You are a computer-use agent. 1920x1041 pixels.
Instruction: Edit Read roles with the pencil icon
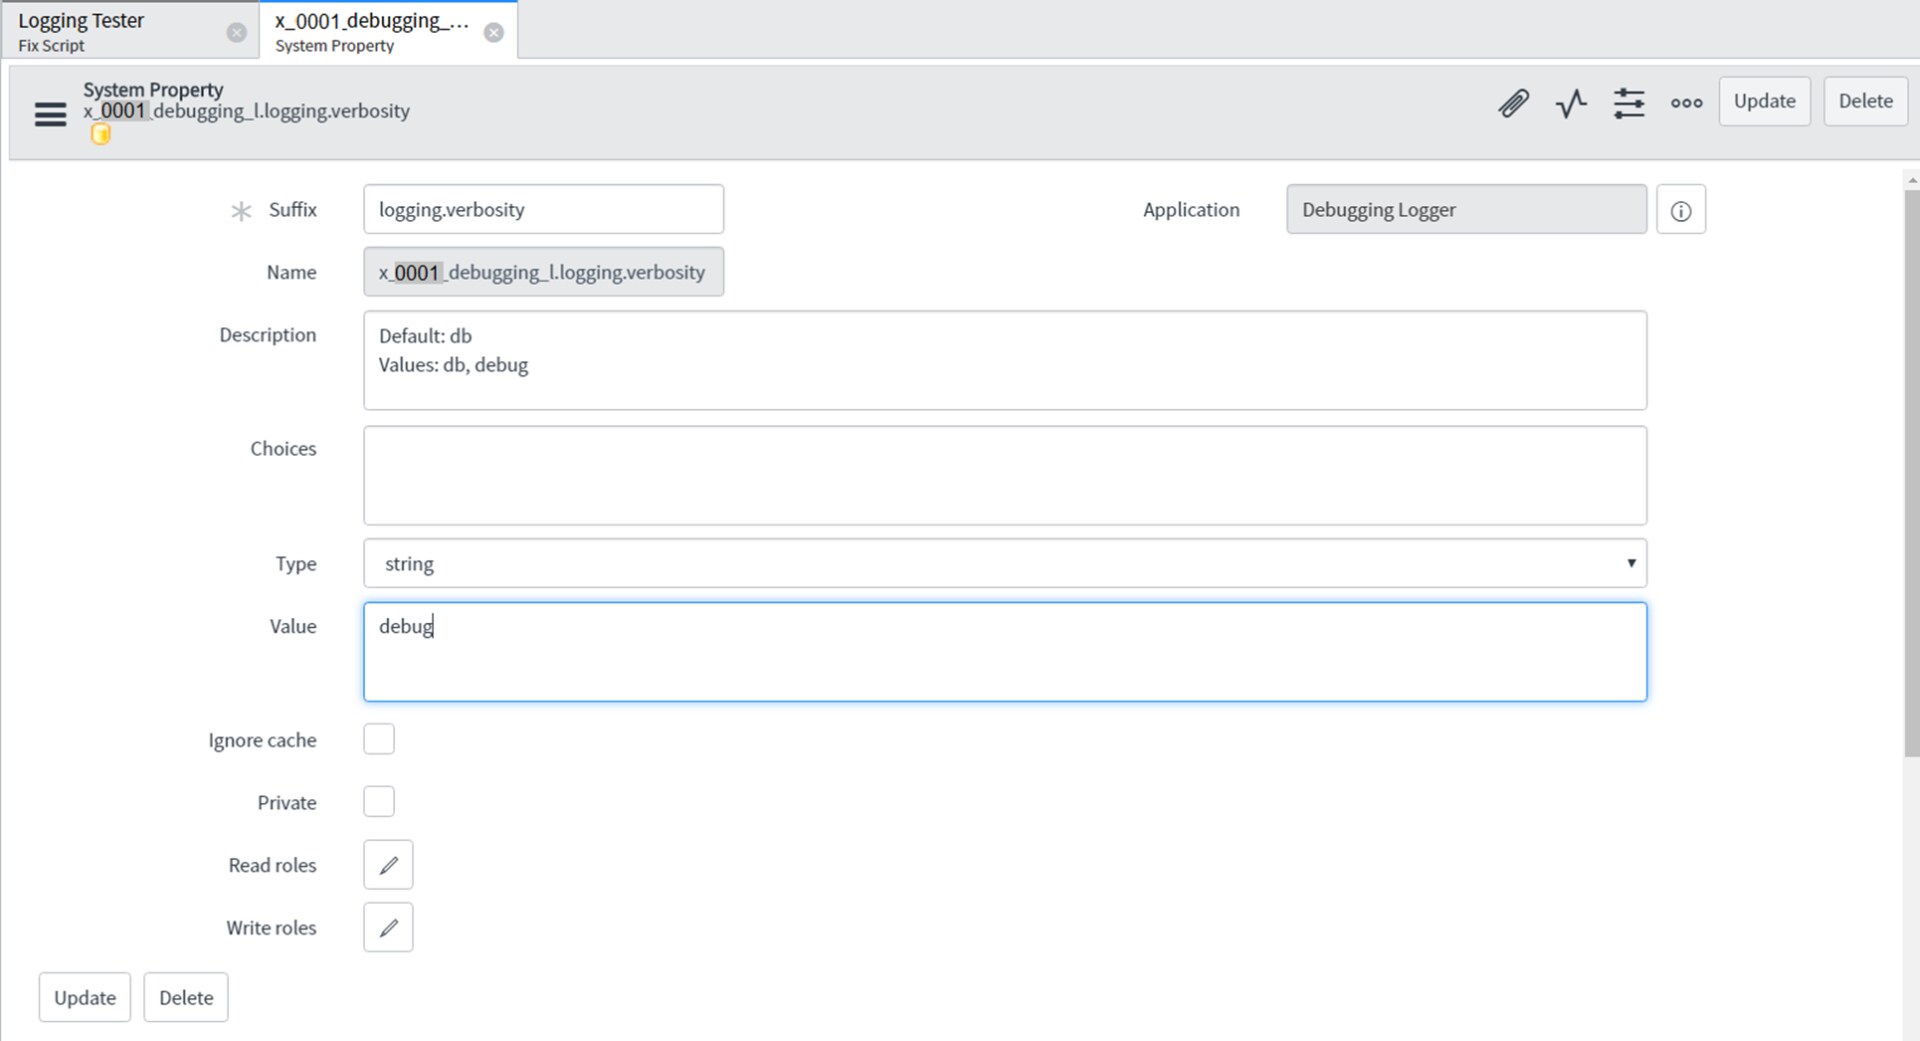coord(388,865)
